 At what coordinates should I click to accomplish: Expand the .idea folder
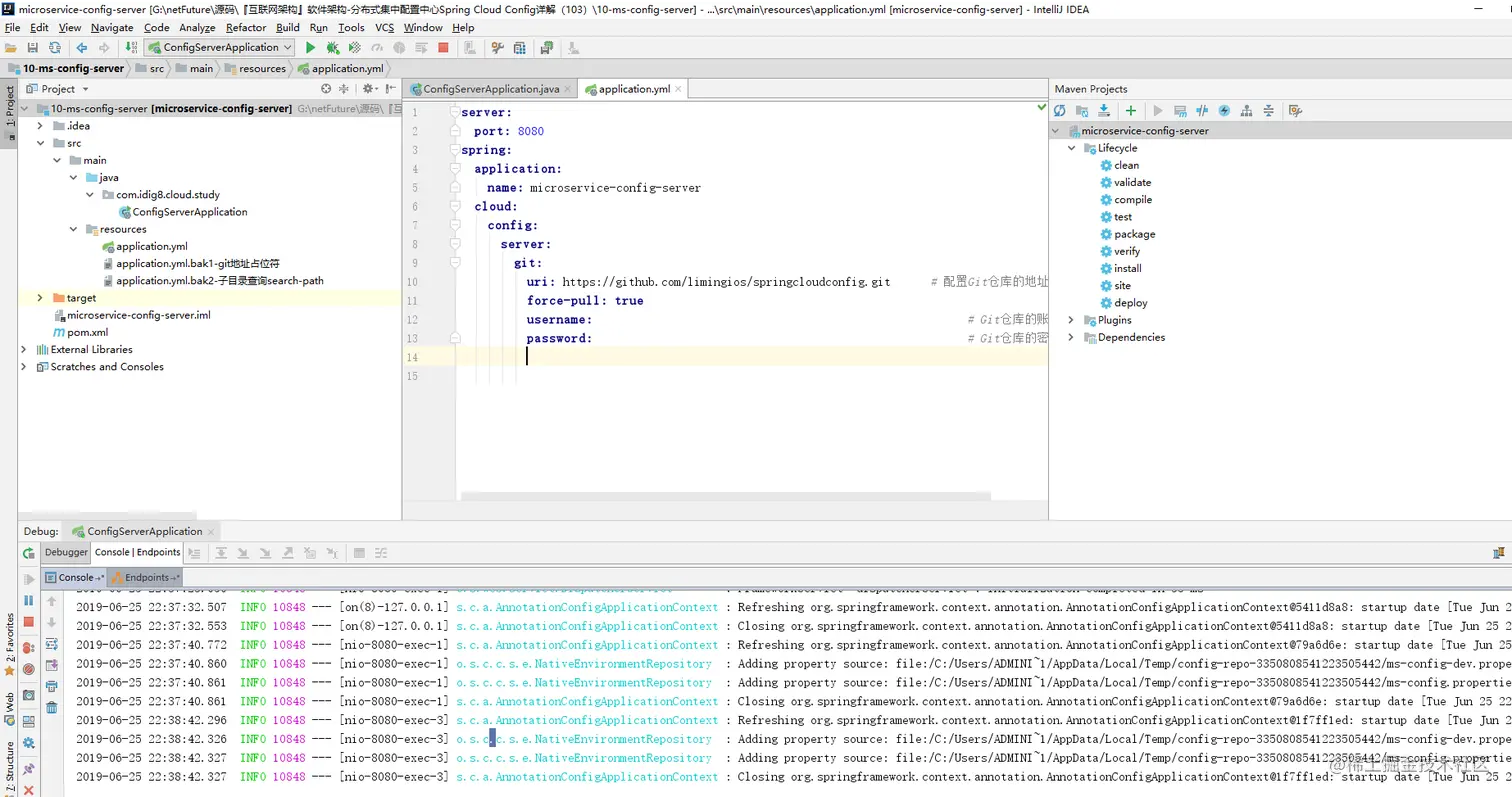click(x=40, y=126)
